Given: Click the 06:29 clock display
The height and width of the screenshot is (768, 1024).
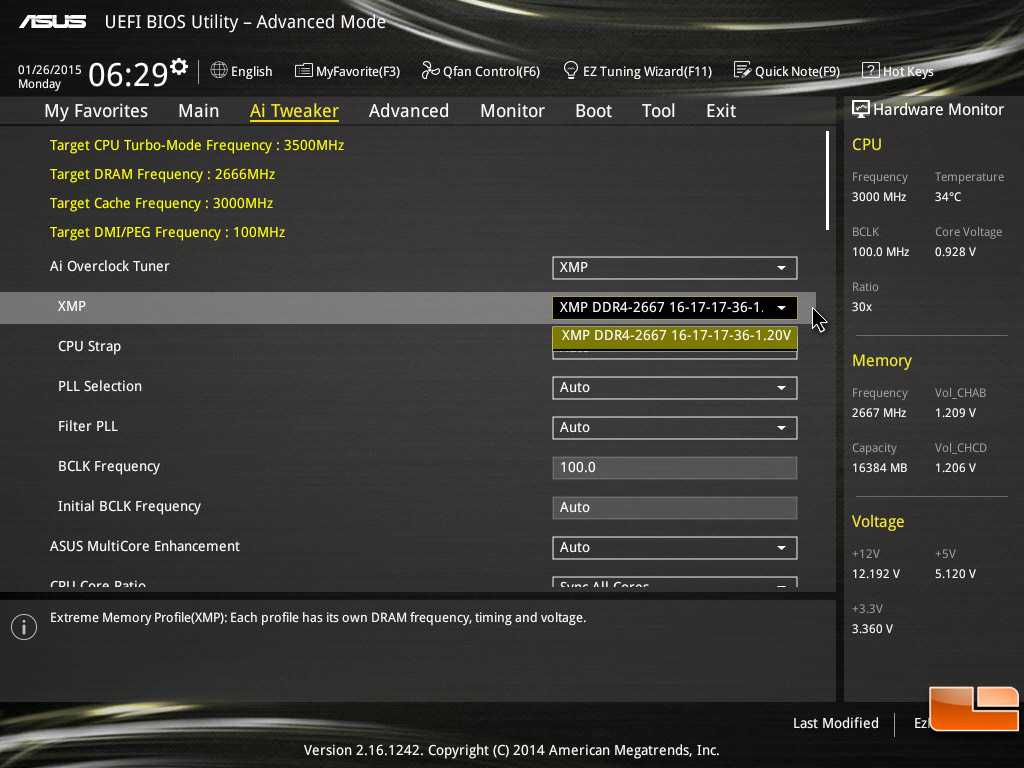Looking at the screenshot, I should point(128,74).
